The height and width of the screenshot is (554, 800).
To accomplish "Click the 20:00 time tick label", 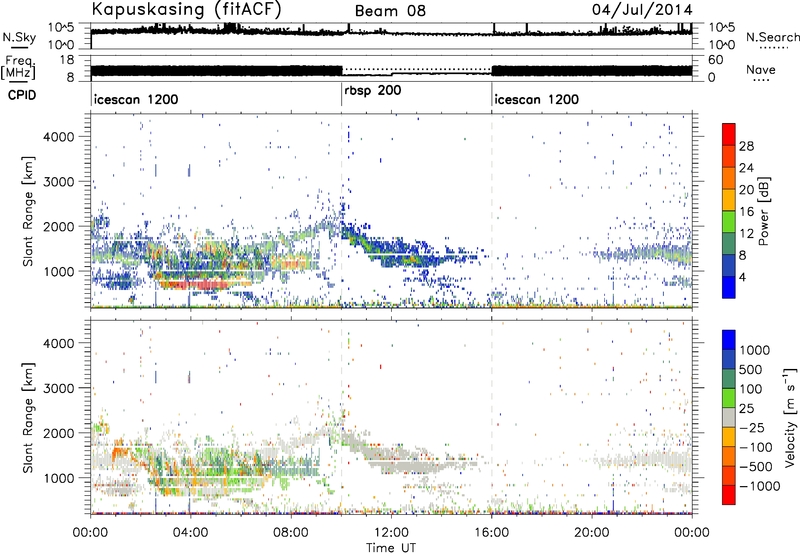I will click(591, 533).
